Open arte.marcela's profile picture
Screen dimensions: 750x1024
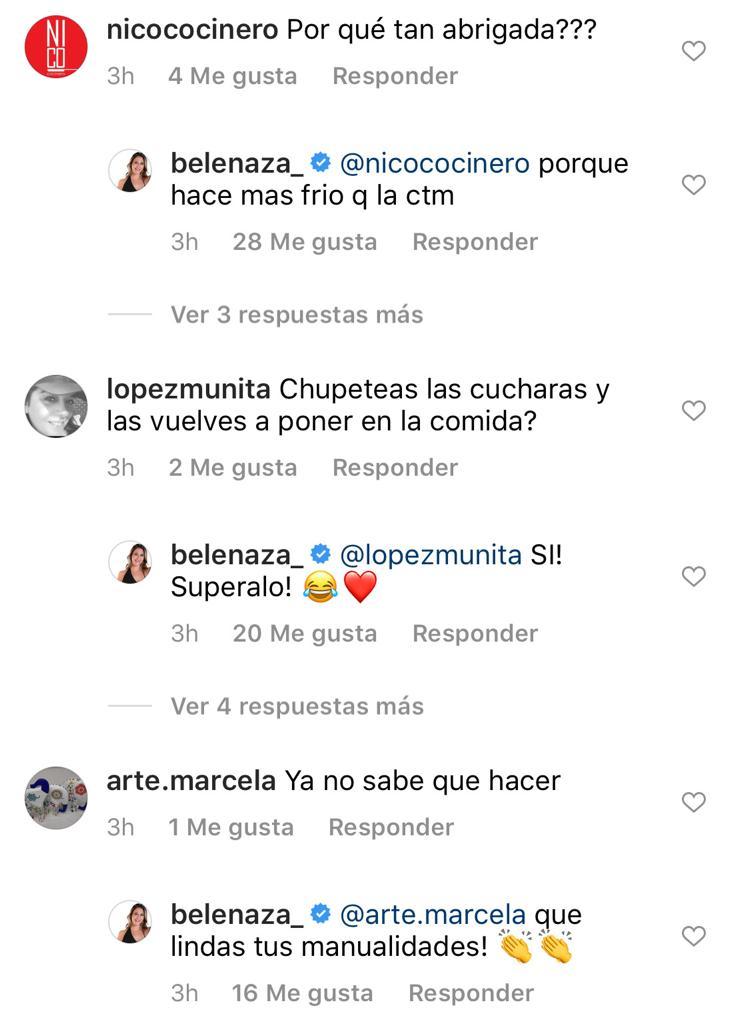click(x=56, y=797)
